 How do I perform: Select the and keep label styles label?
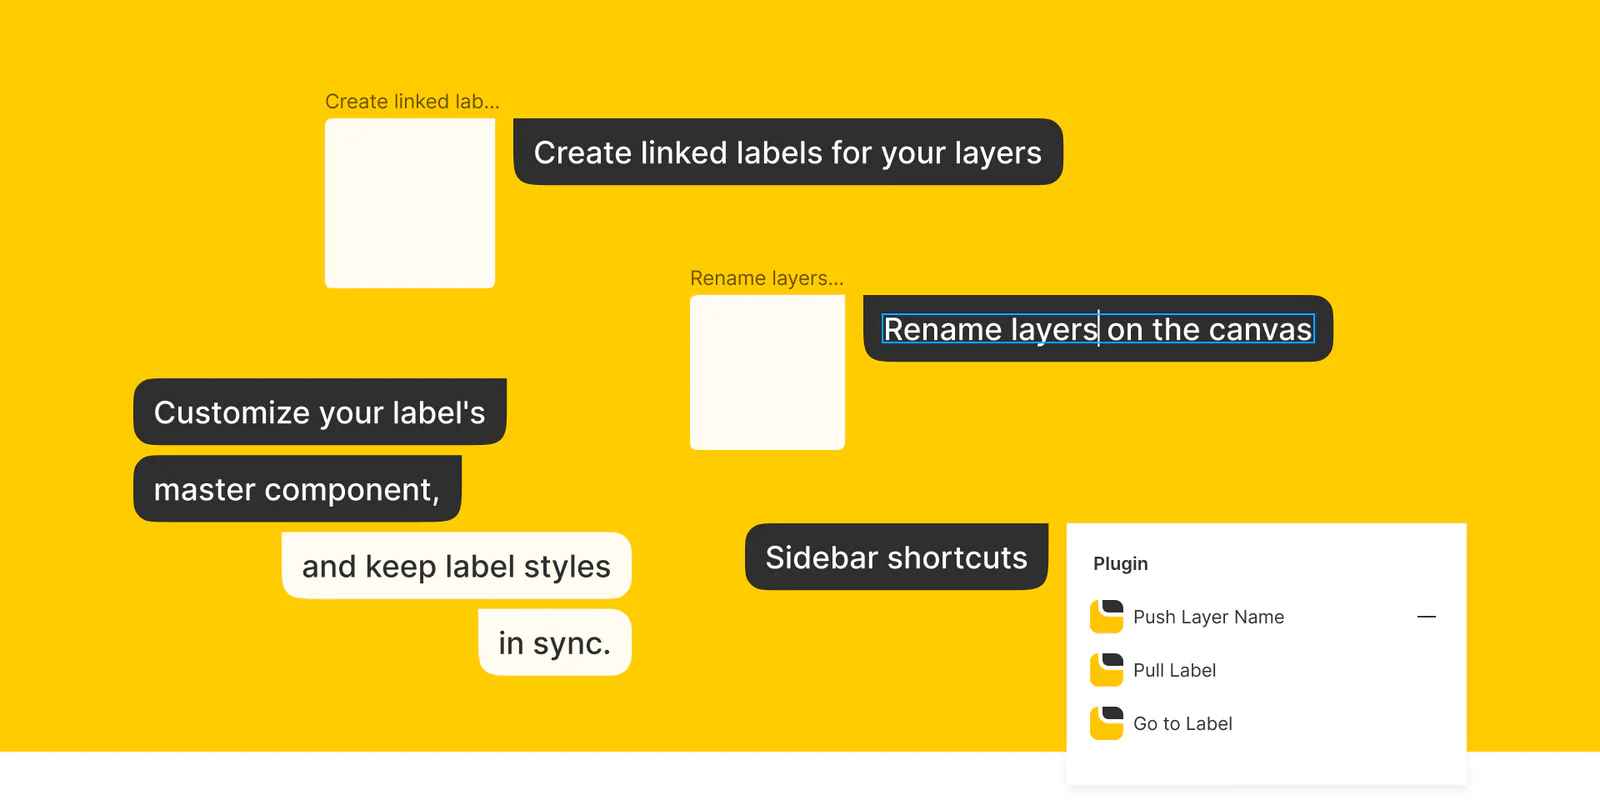tap(456, 566)
